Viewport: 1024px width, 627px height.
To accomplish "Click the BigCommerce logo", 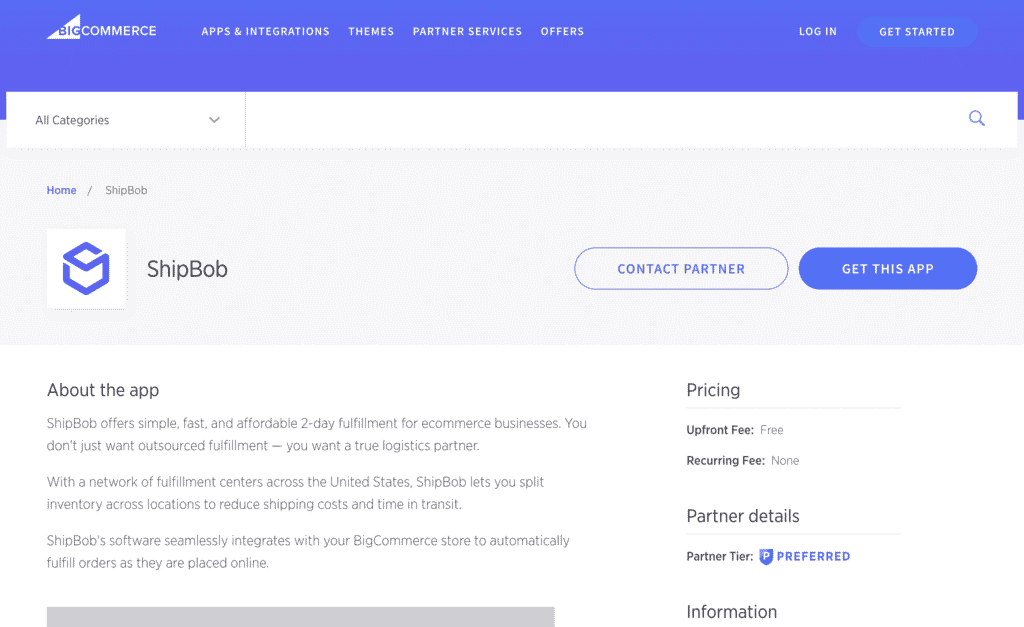I will [101, 29].
